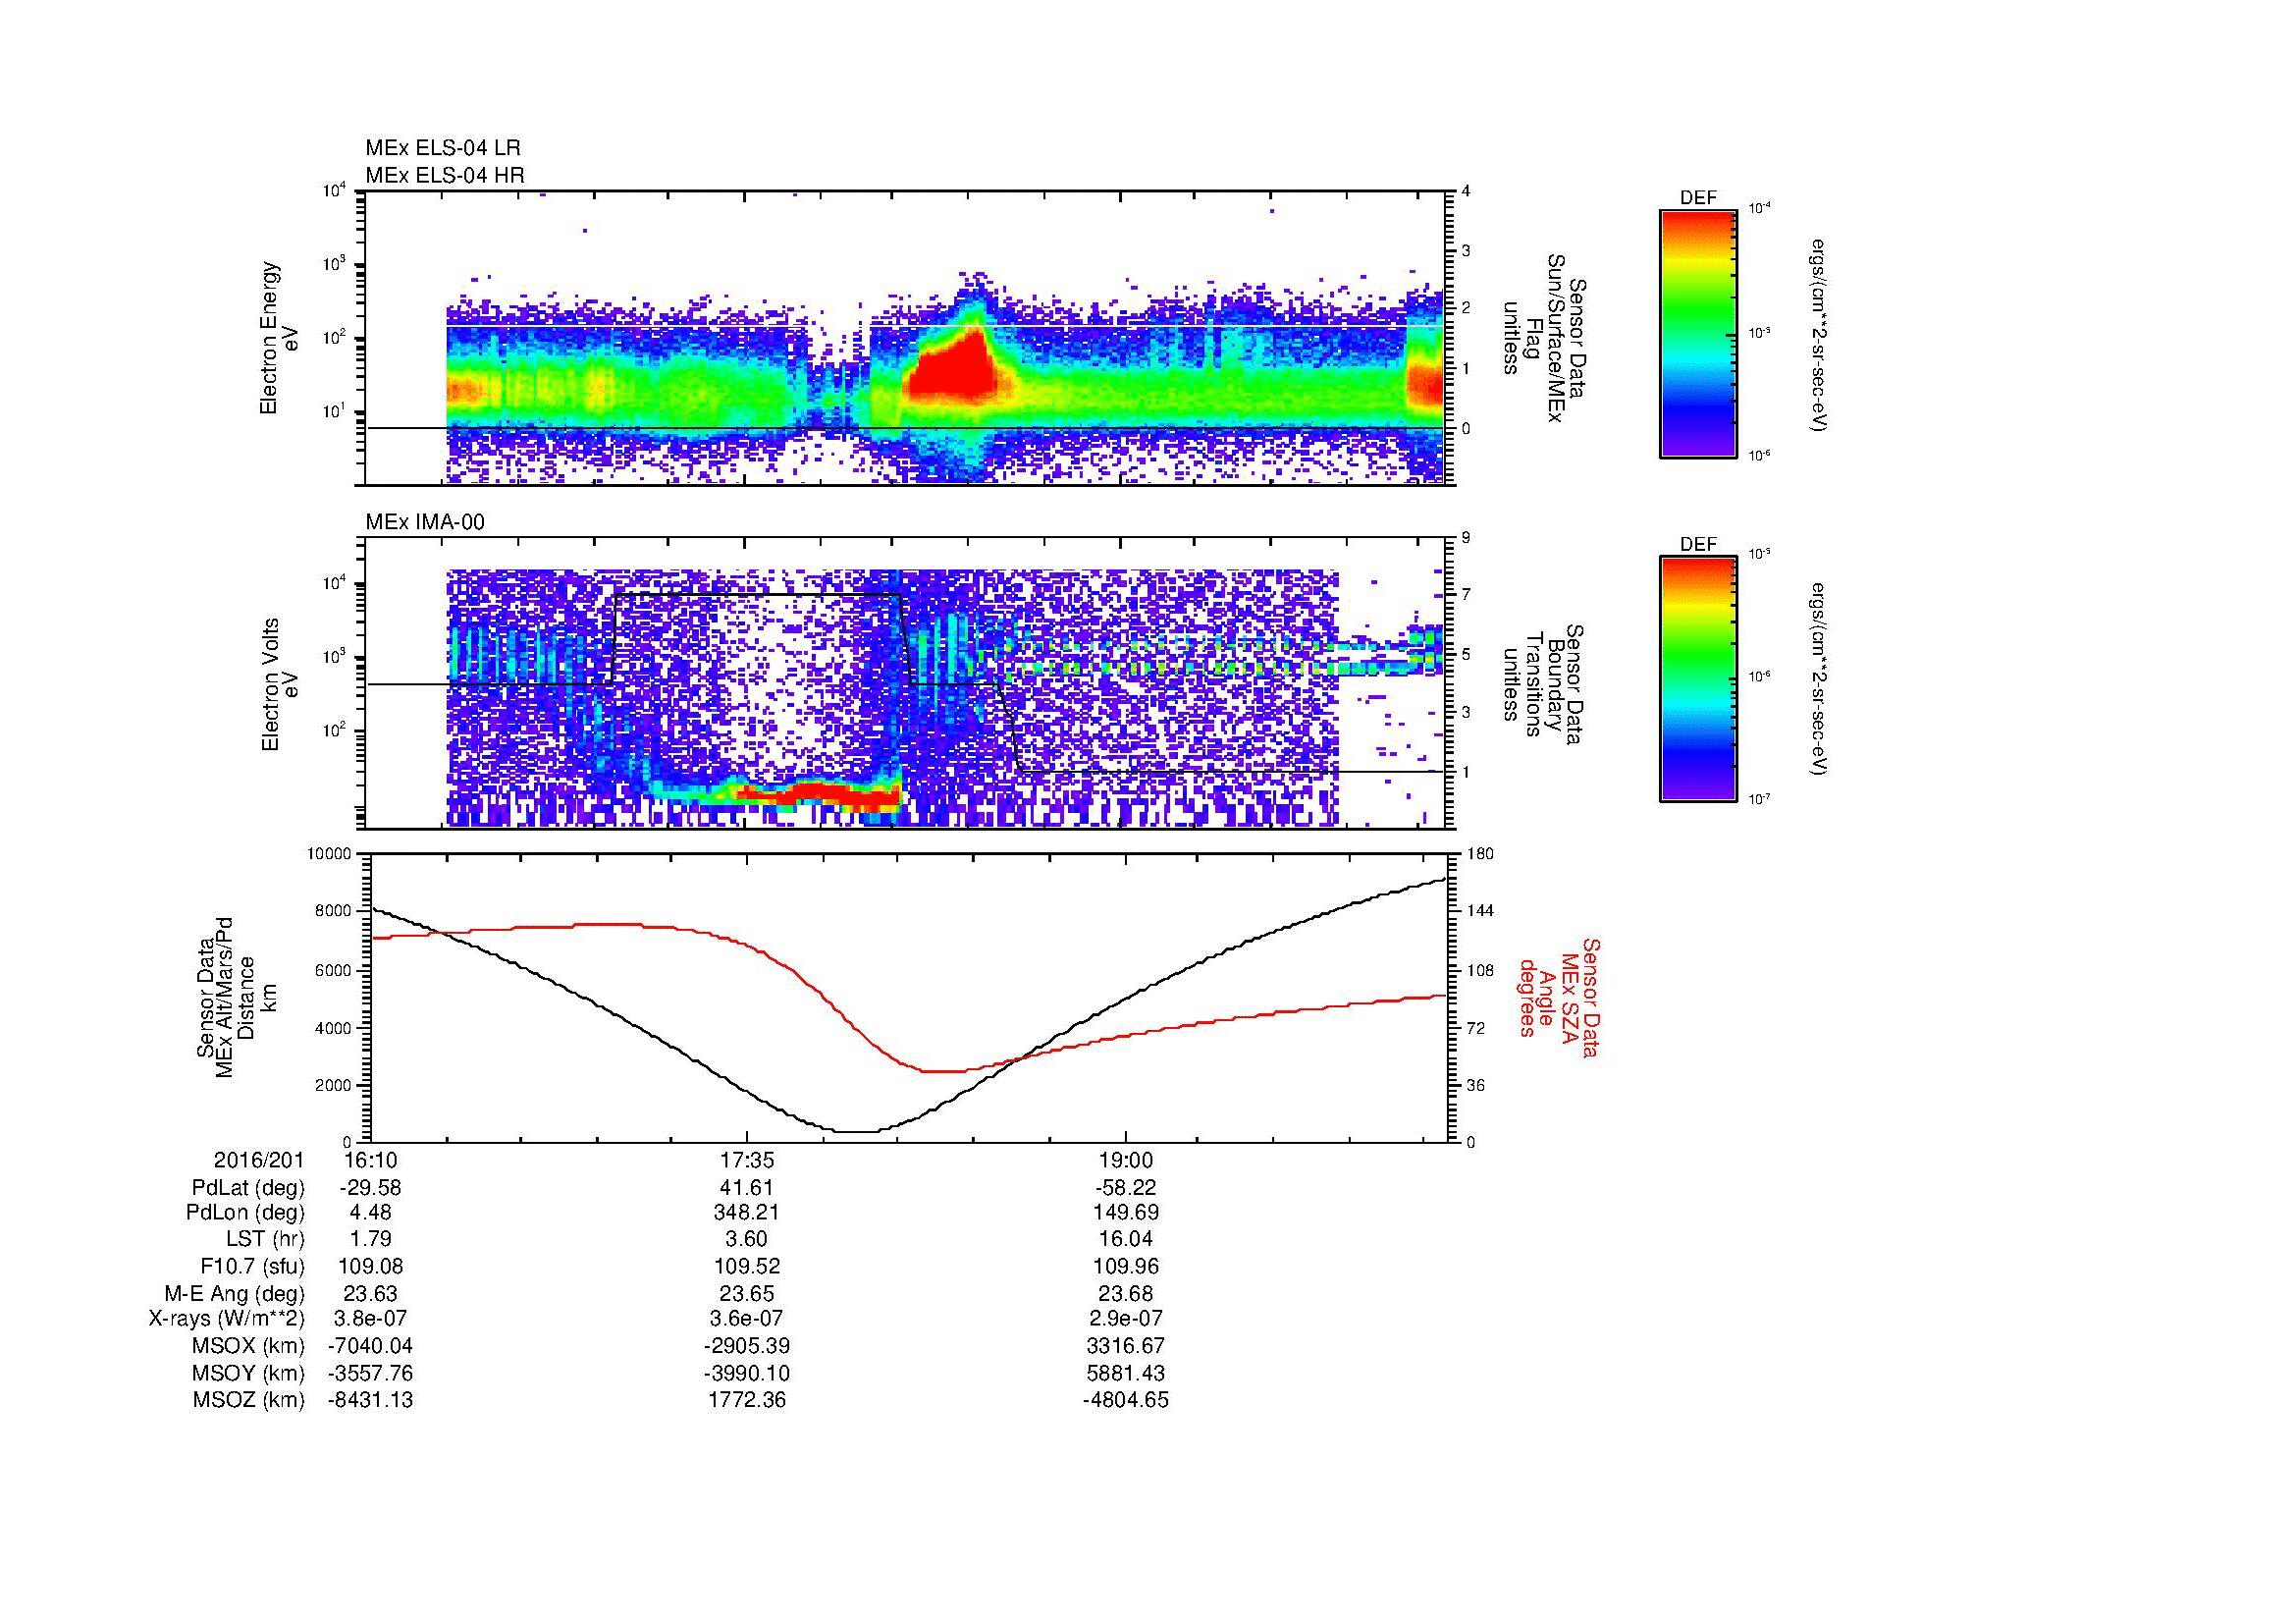The width and height of the screenshot is (2296, 1623).
Task: Click the PdLat value '41.61'
Action: click(747, 1188)
